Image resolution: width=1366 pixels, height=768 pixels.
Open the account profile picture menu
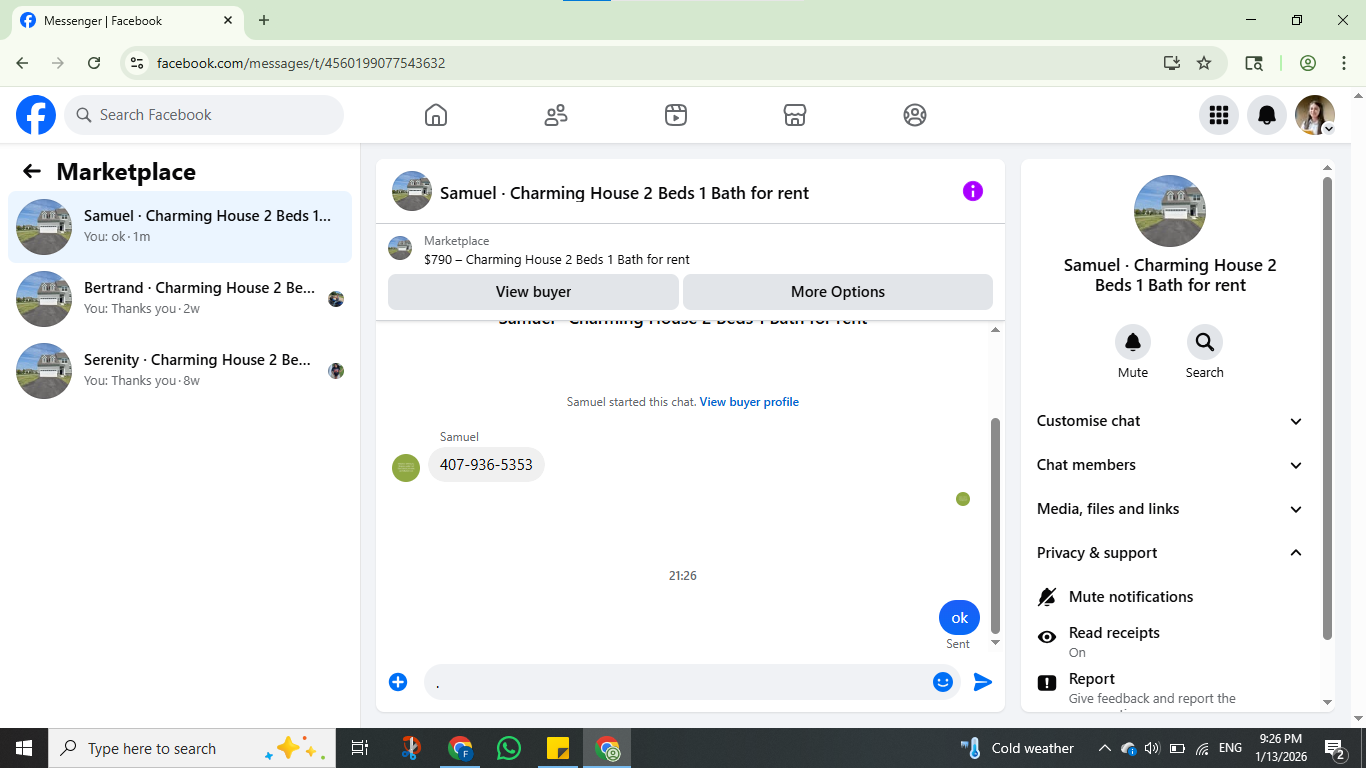coord(1315,115)
